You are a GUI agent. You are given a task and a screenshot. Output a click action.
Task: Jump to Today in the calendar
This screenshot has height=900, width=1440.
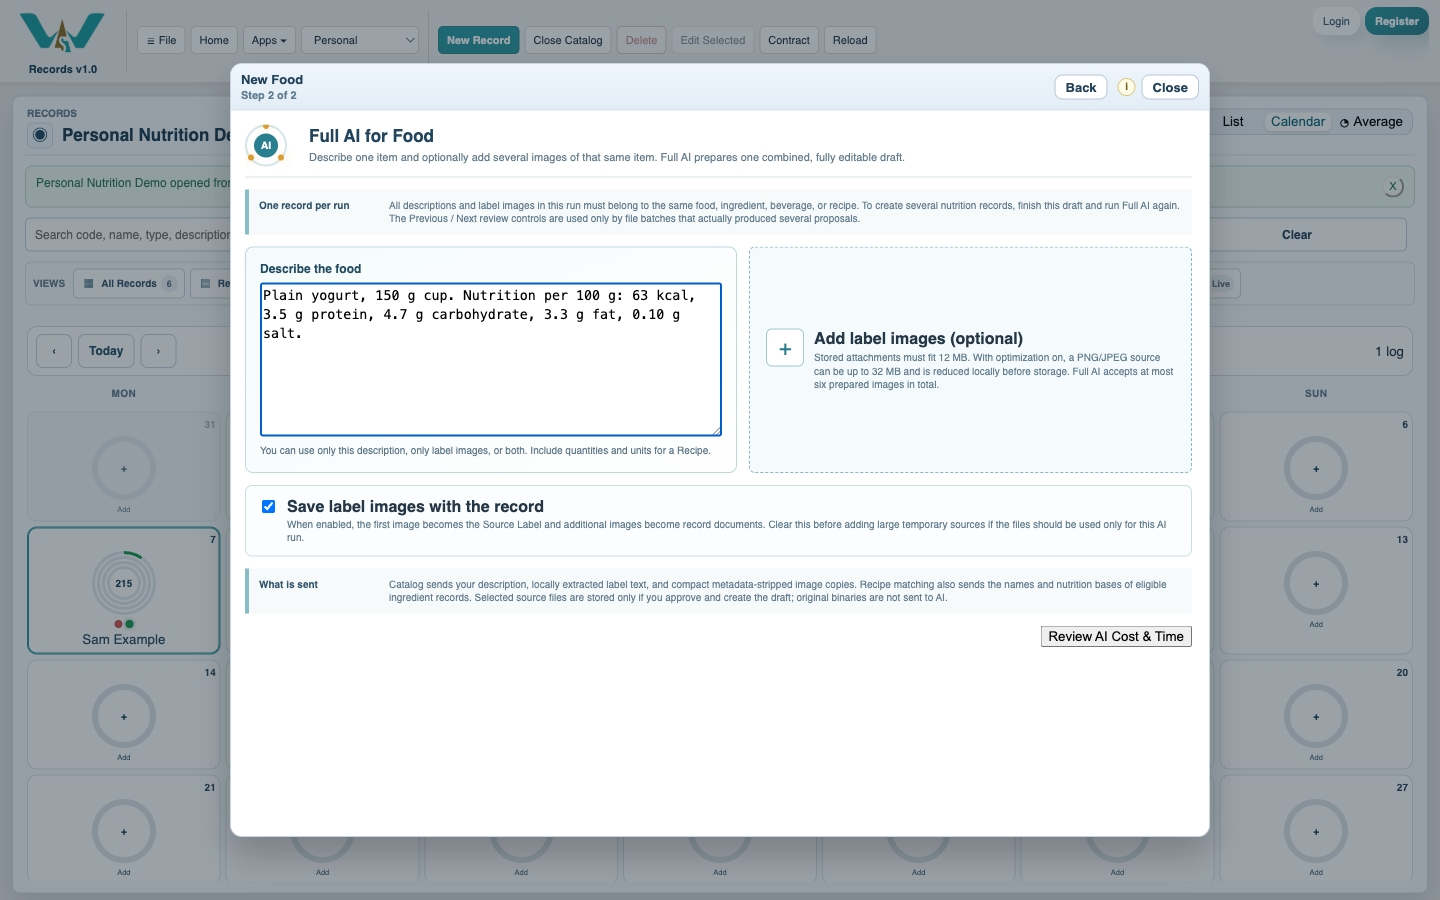coord(106,351)
